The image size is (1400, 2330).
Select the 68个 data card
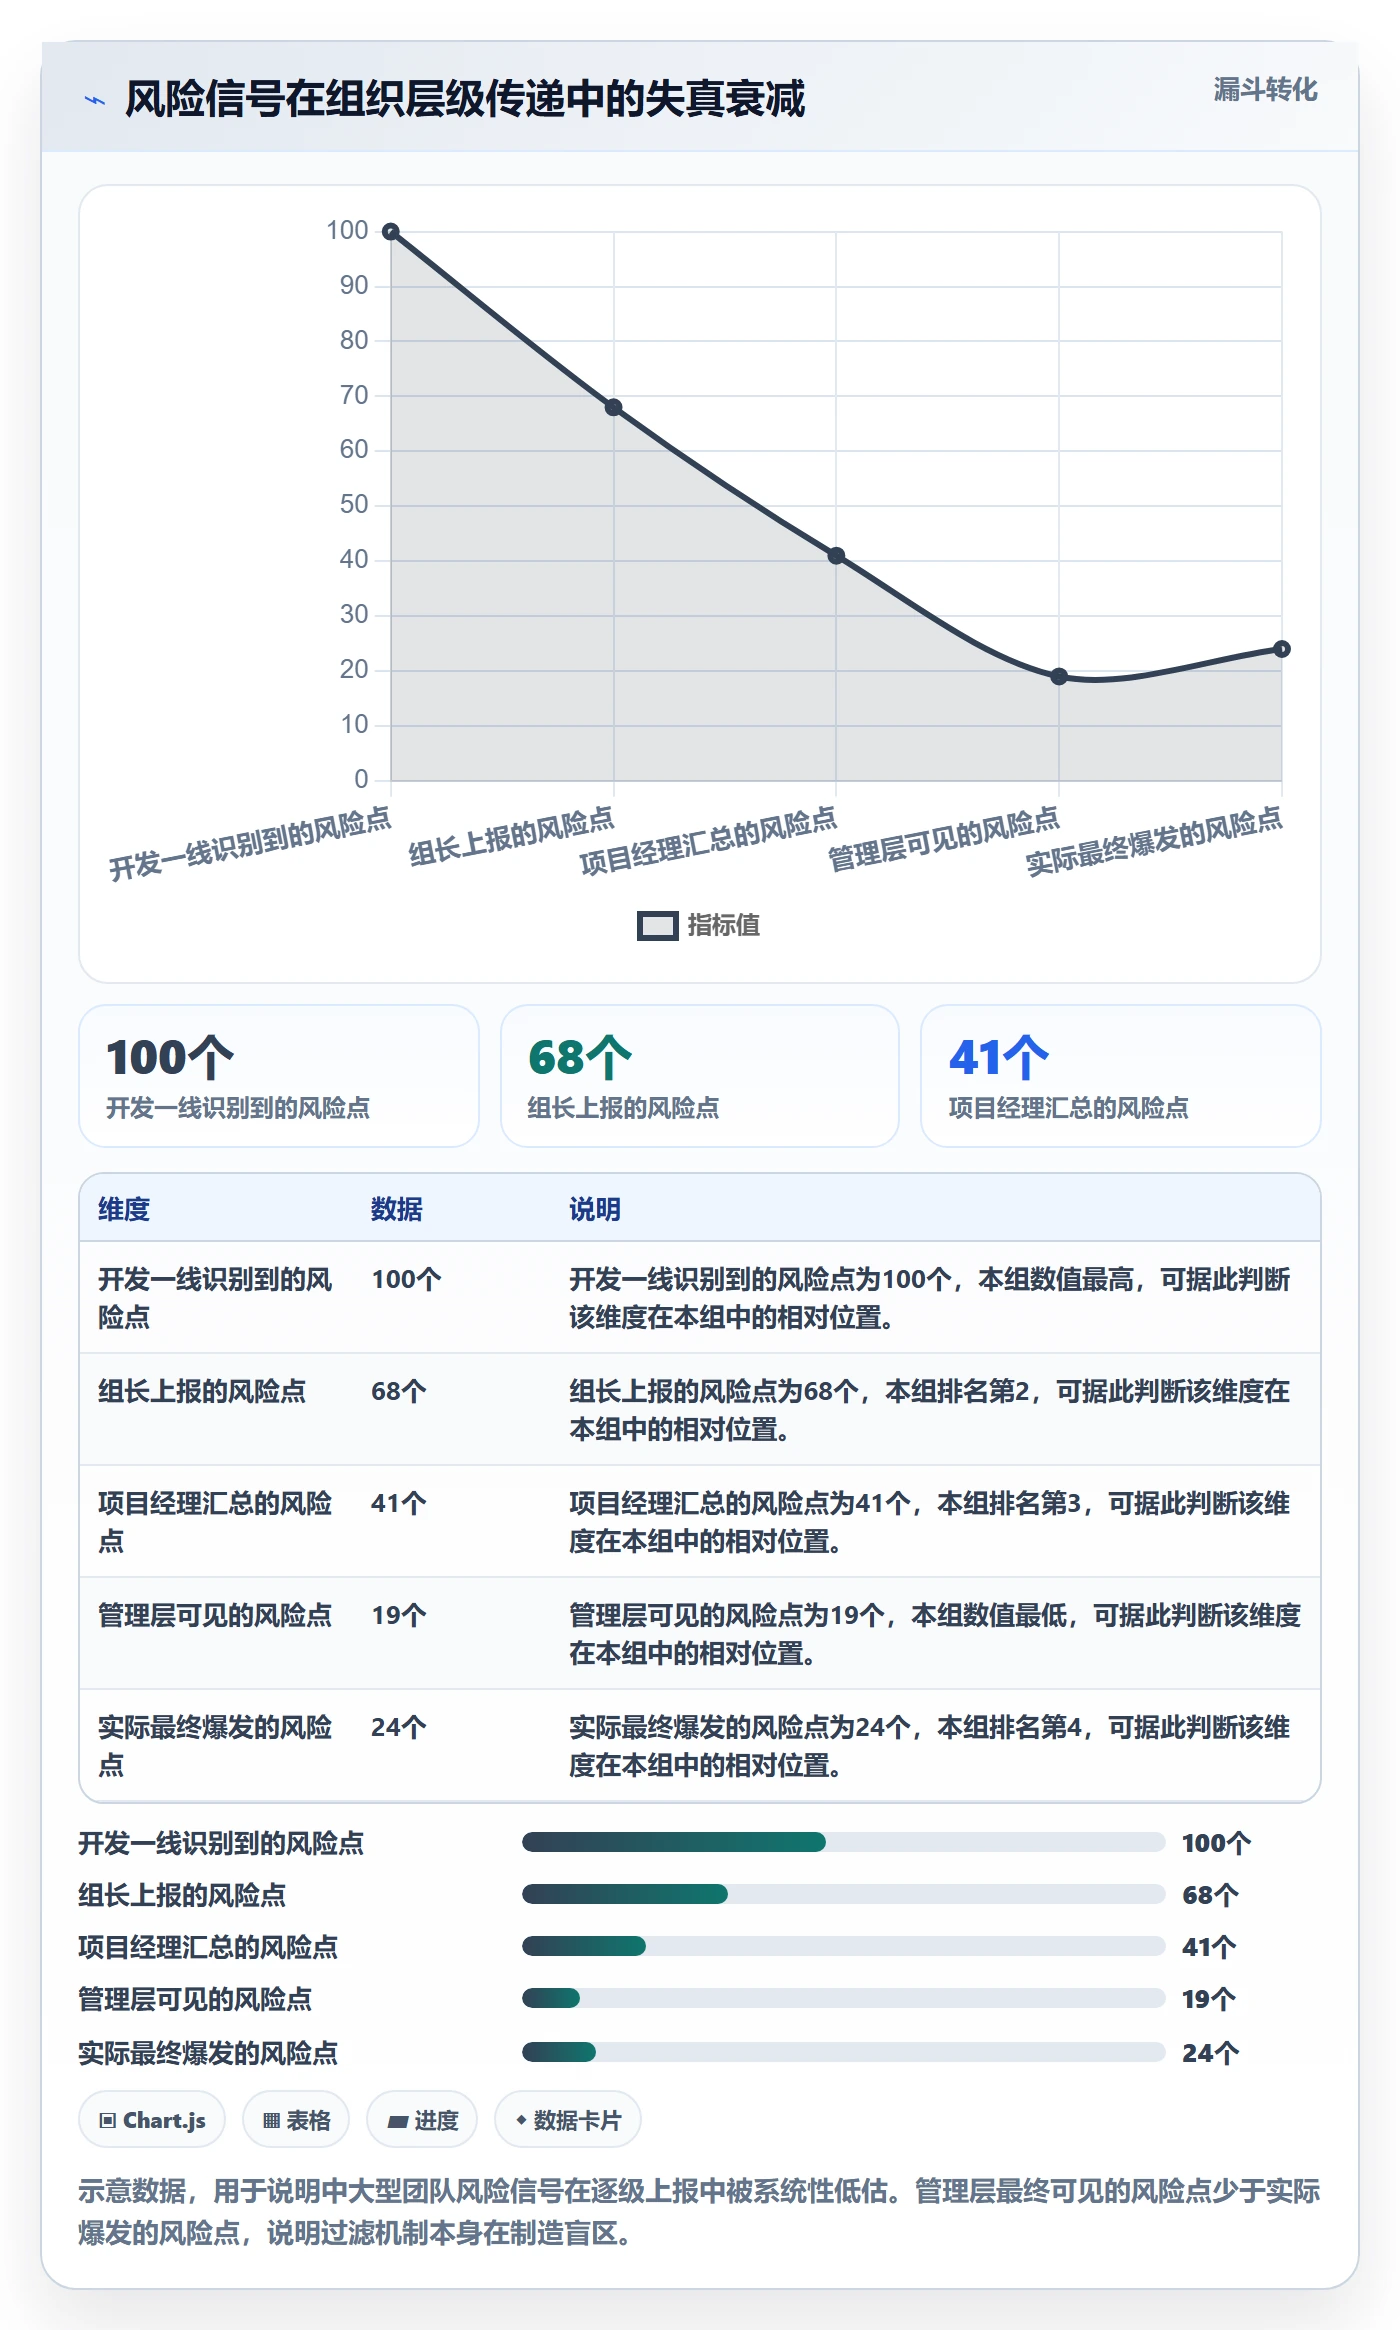tap(700, 1076)
